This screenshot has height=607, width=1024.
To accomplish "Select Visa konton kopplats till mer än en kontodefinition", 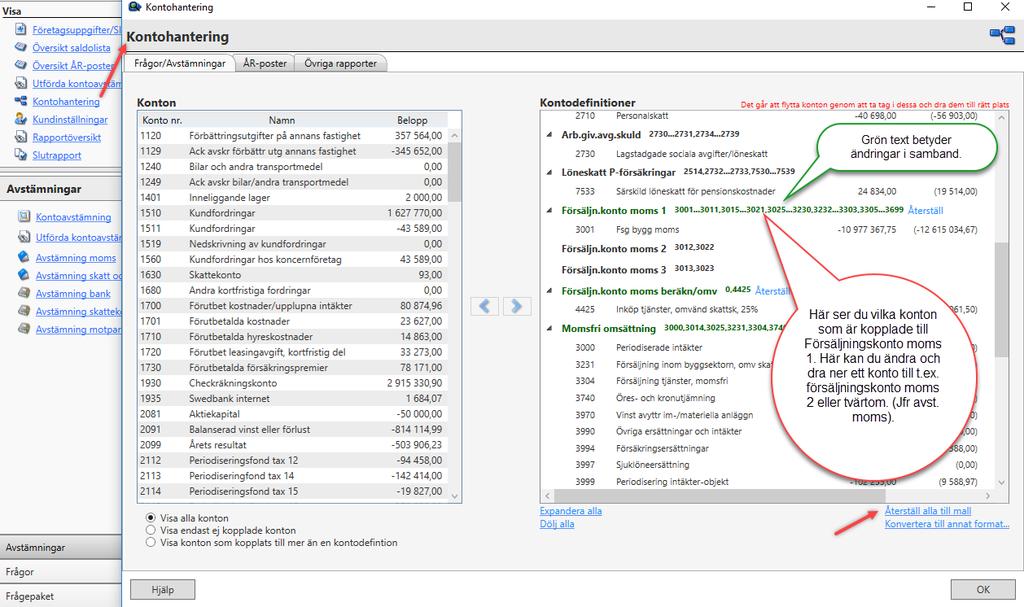I will 151,542.
